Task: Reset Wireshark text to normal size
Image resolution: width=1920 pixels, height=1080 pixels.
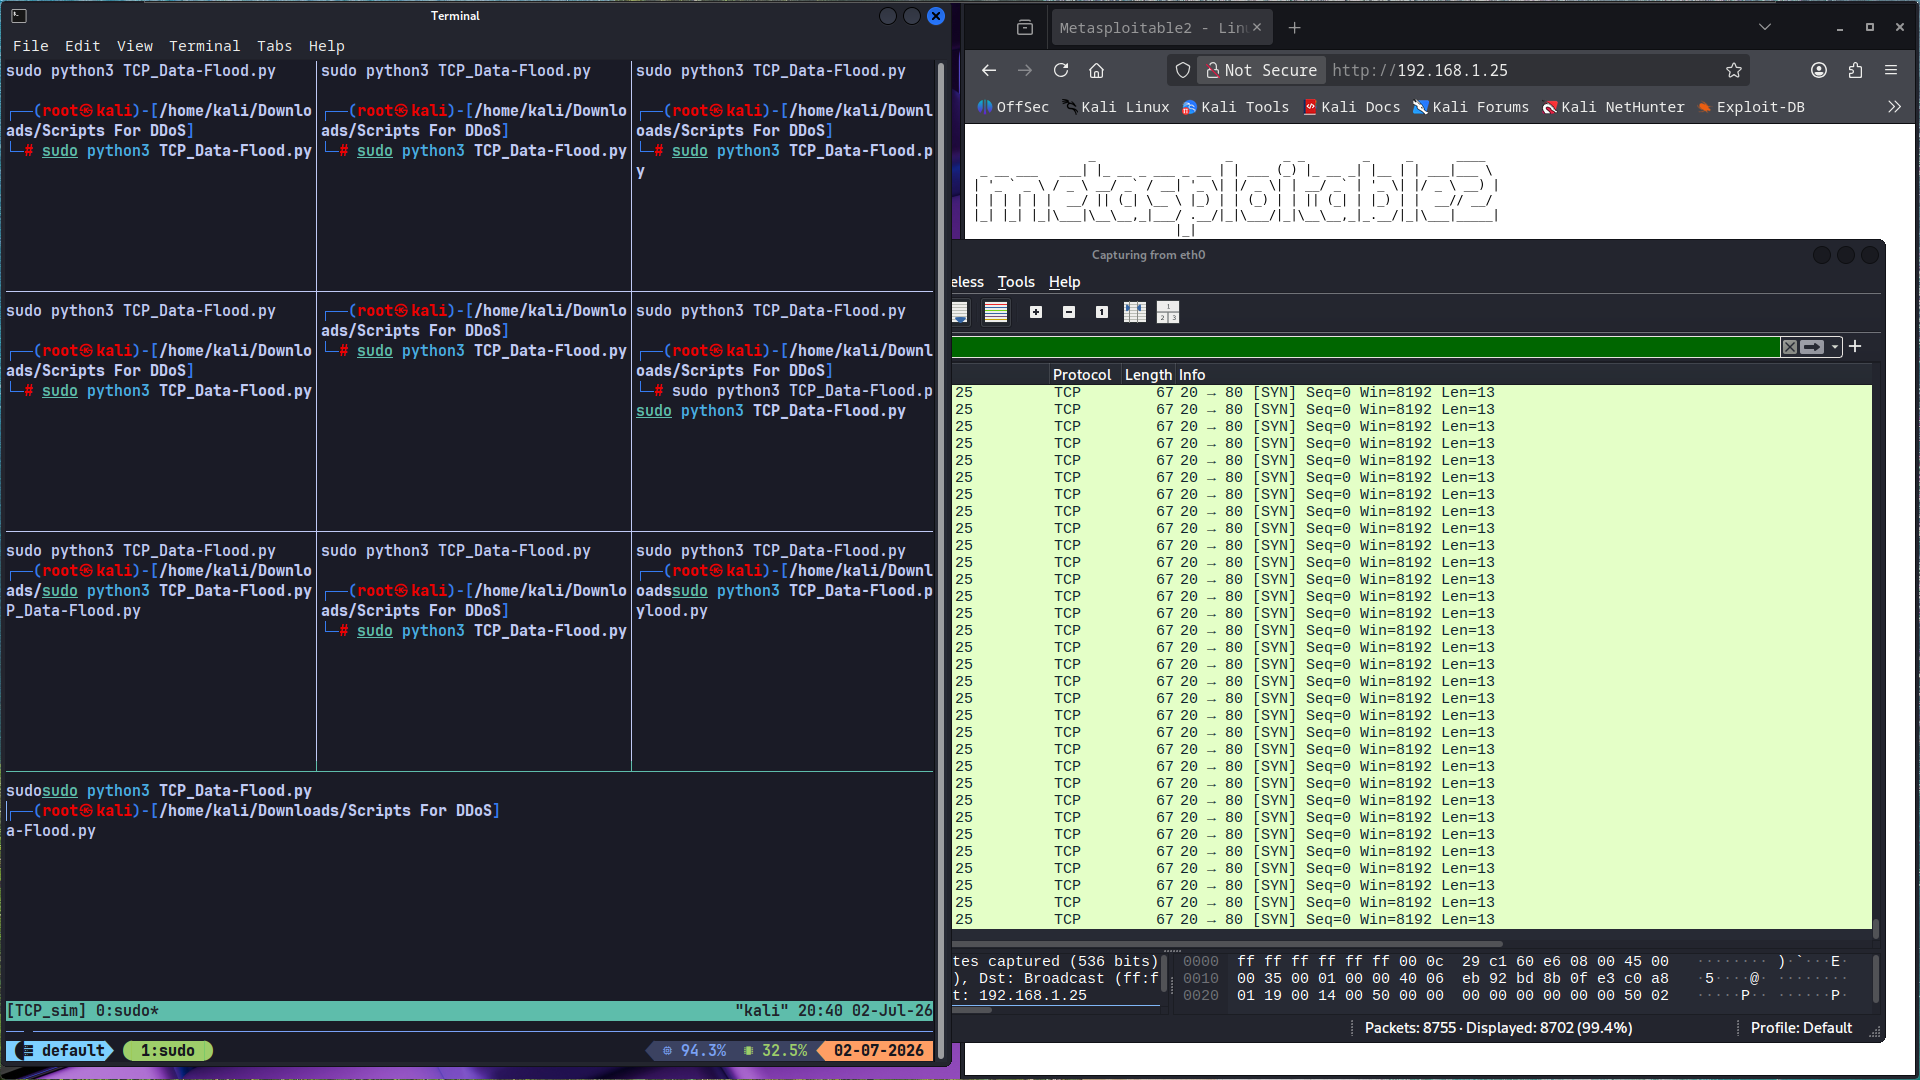Action: click(1102, 312)
